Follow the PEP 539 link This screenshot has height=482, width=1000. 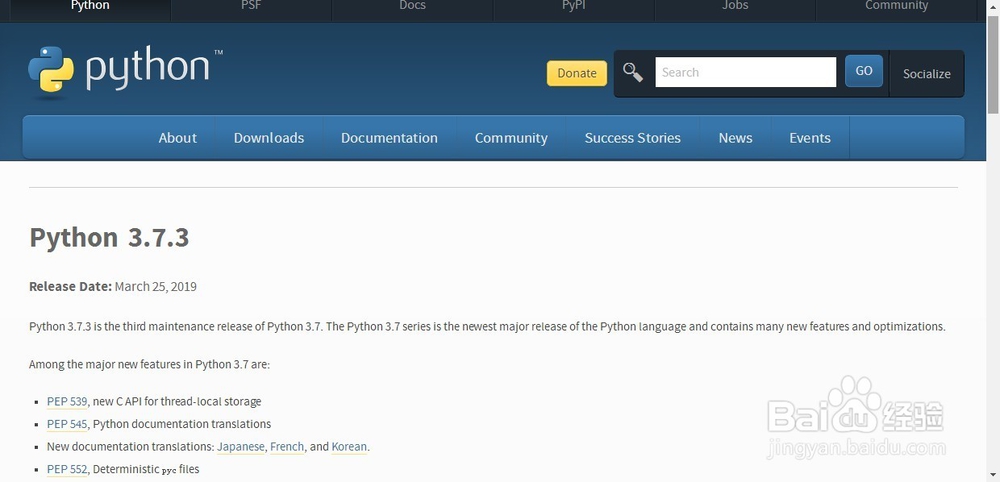coord(67,402)
